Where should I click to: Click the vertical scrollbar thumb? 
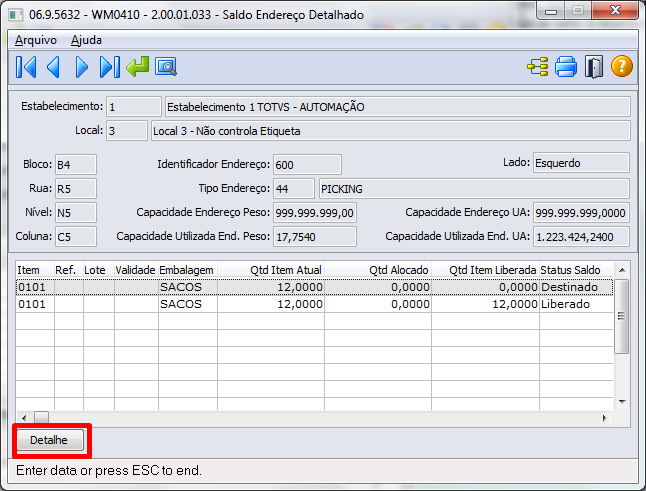click(x=622, y=316)
